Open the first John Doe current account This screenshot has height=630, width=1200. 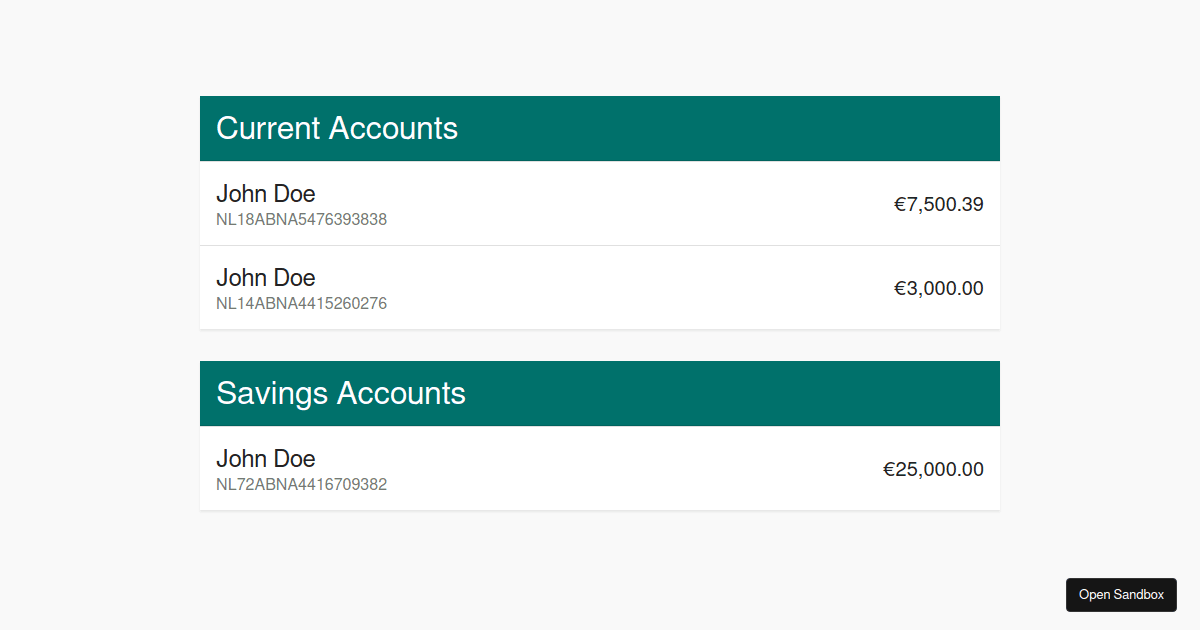[x=600, y=203]
